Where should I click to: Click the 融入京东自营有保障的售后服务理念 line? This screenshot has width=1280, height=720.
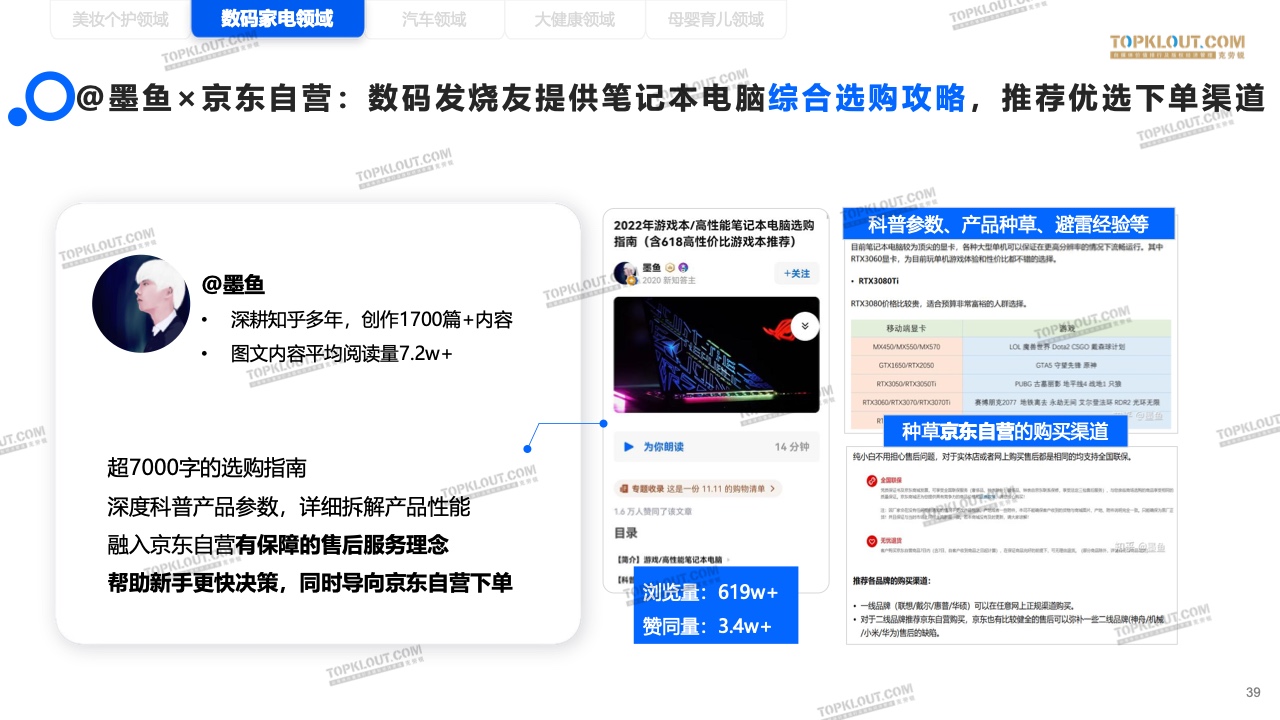pos(278,545)
